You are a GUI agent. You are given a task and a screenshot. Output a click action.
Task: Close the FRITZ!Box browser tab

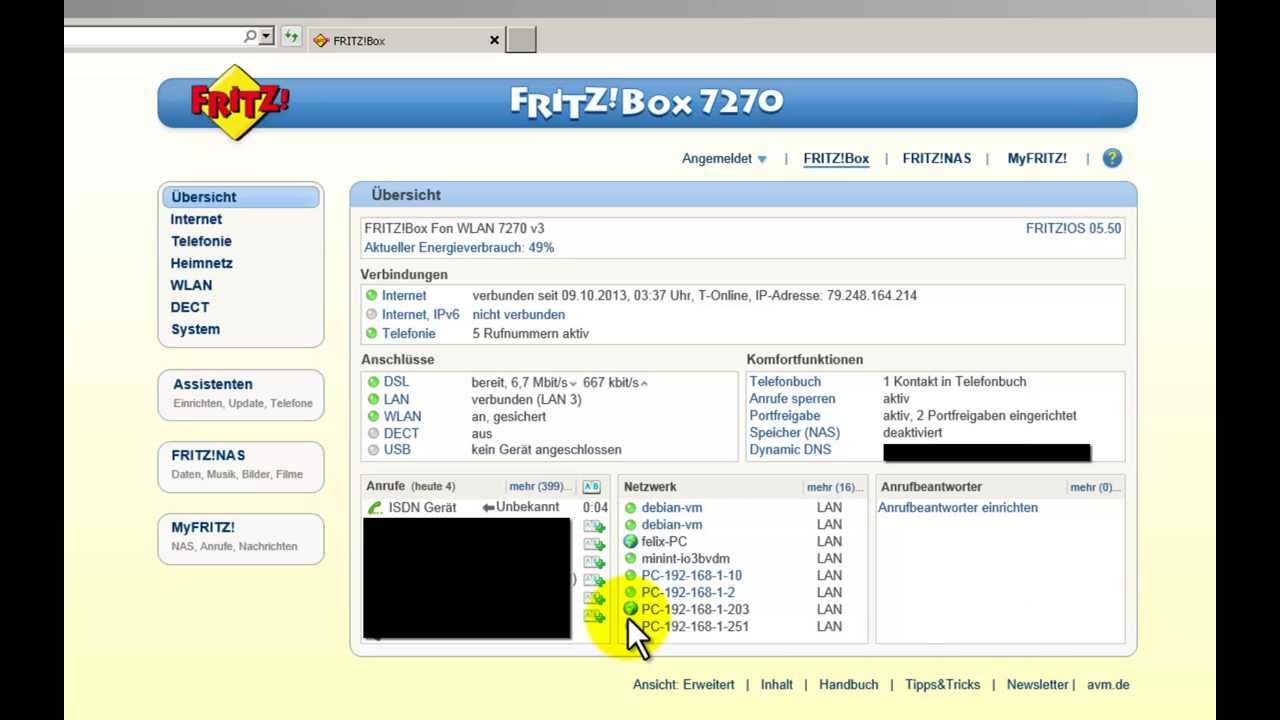click(x=494, y=40)
